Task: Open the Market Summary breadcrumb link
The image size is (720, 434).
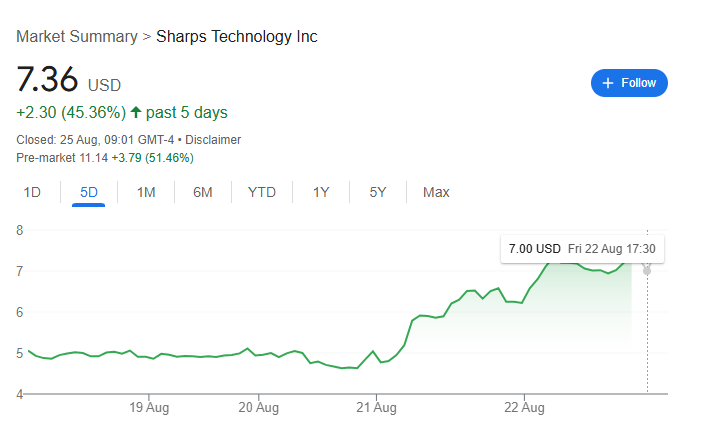Action: pyautogui.click(x=77, y=37)
